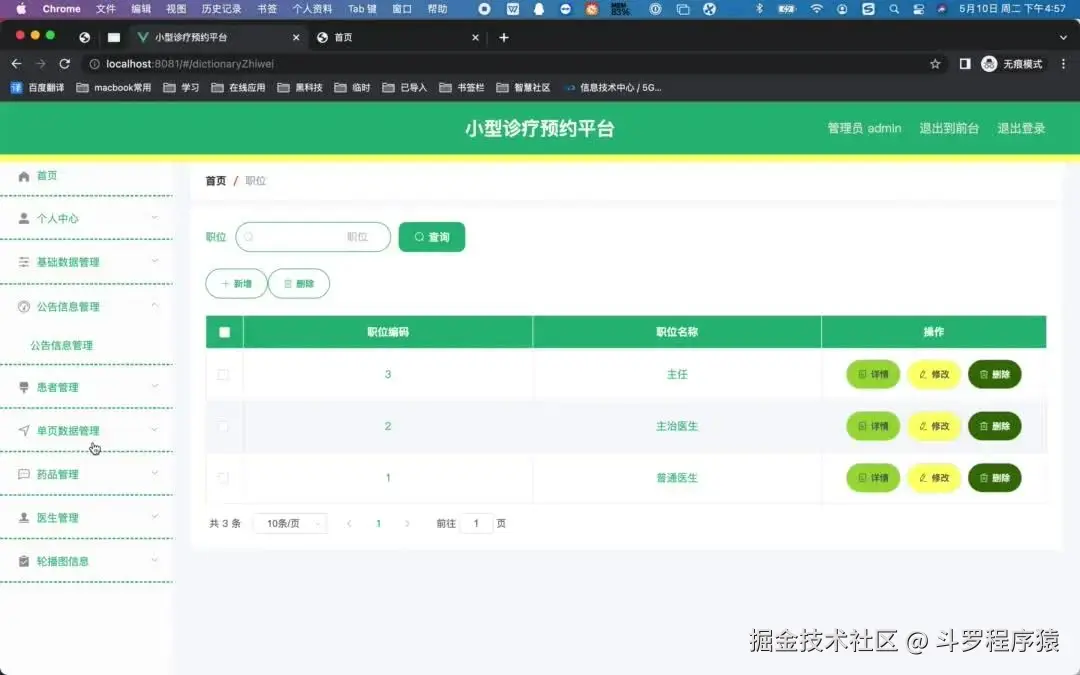Open the Wi-Fi status menu

coord(816,9)
